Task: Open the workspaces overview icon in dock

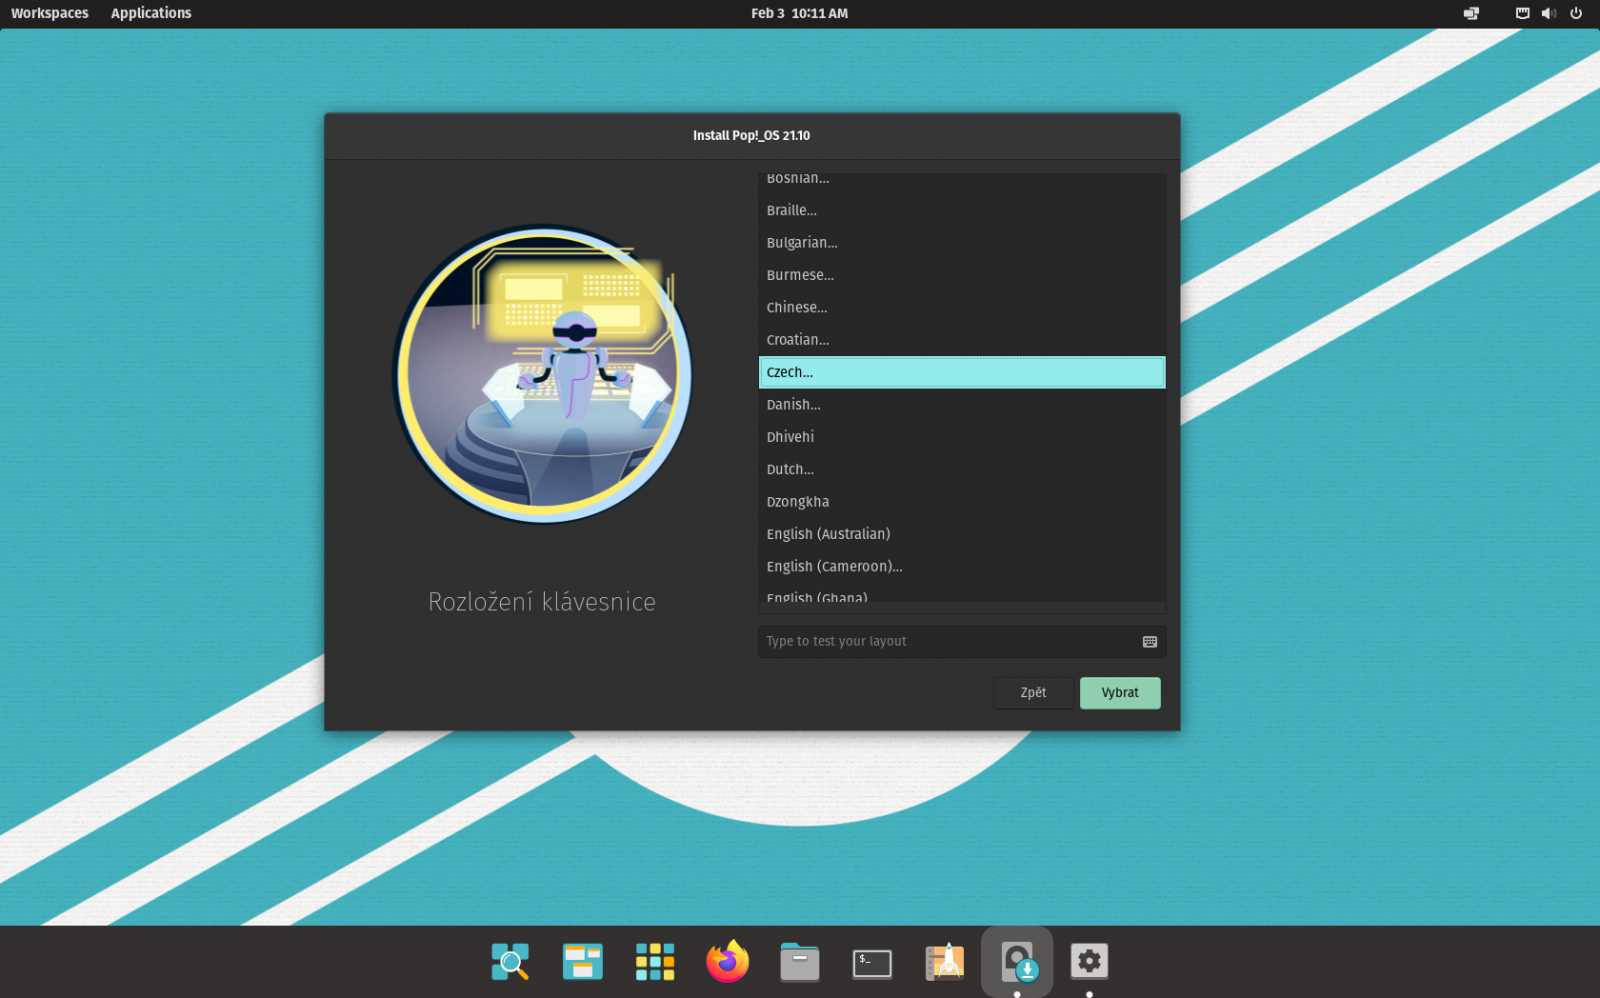Action: click(x=582, y=962)
